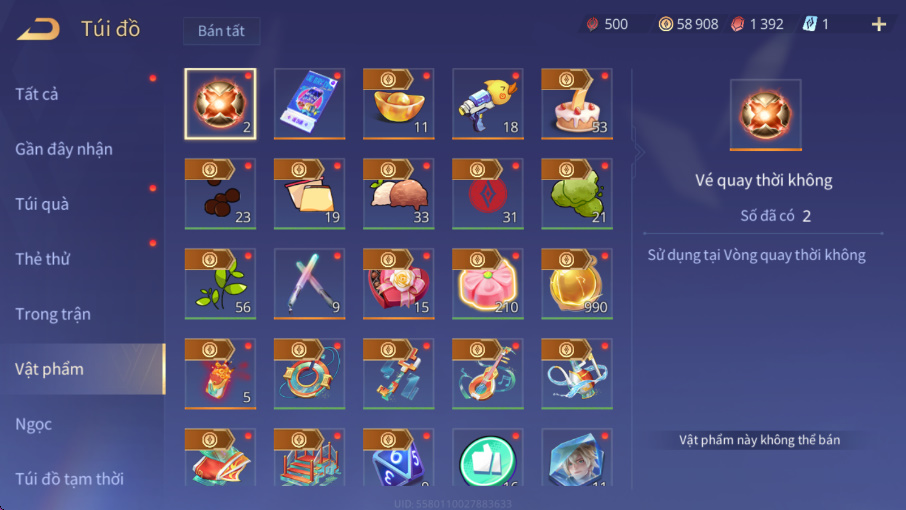The height and width of the screenshot is (510, 906).
Task: Select the gold ingot item with 11
Action: click(399, 104)
